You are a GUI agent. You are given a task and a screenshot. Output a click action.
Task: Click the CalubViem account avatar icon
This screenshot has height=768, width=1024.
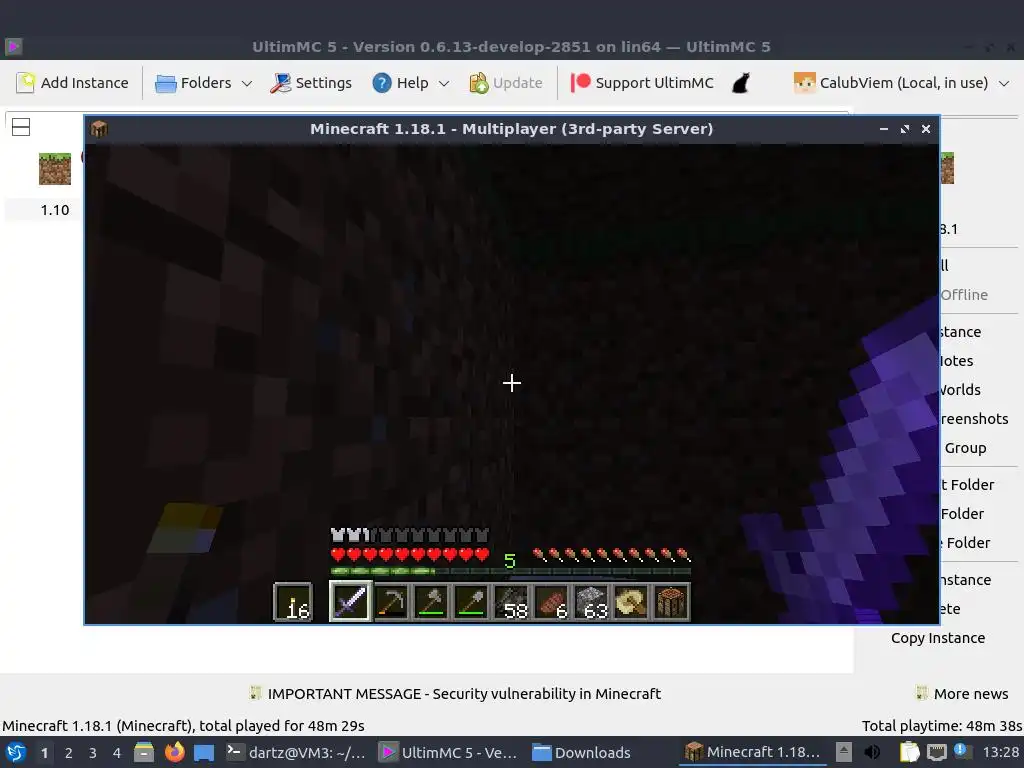click(x=805, y=83)
